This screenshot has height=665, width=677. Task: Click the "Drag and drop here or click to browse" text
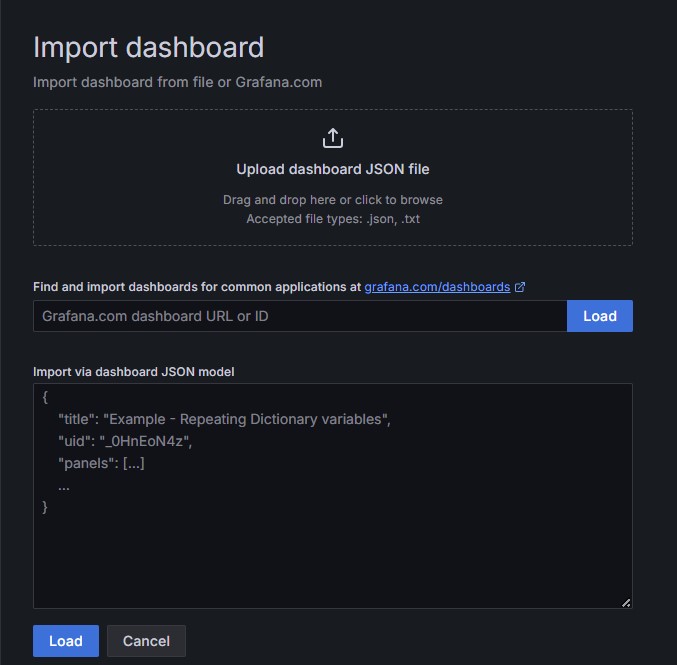point(333,200)
